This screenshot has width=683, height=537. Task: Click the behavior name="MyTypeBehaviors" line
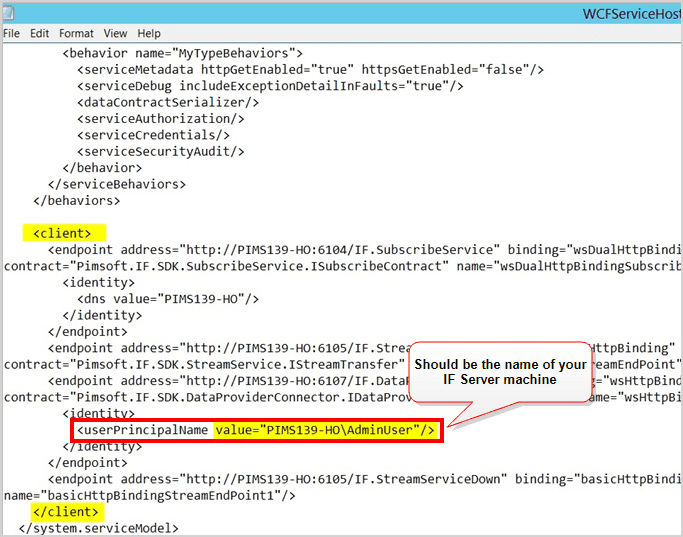click(x=183, y=54)
